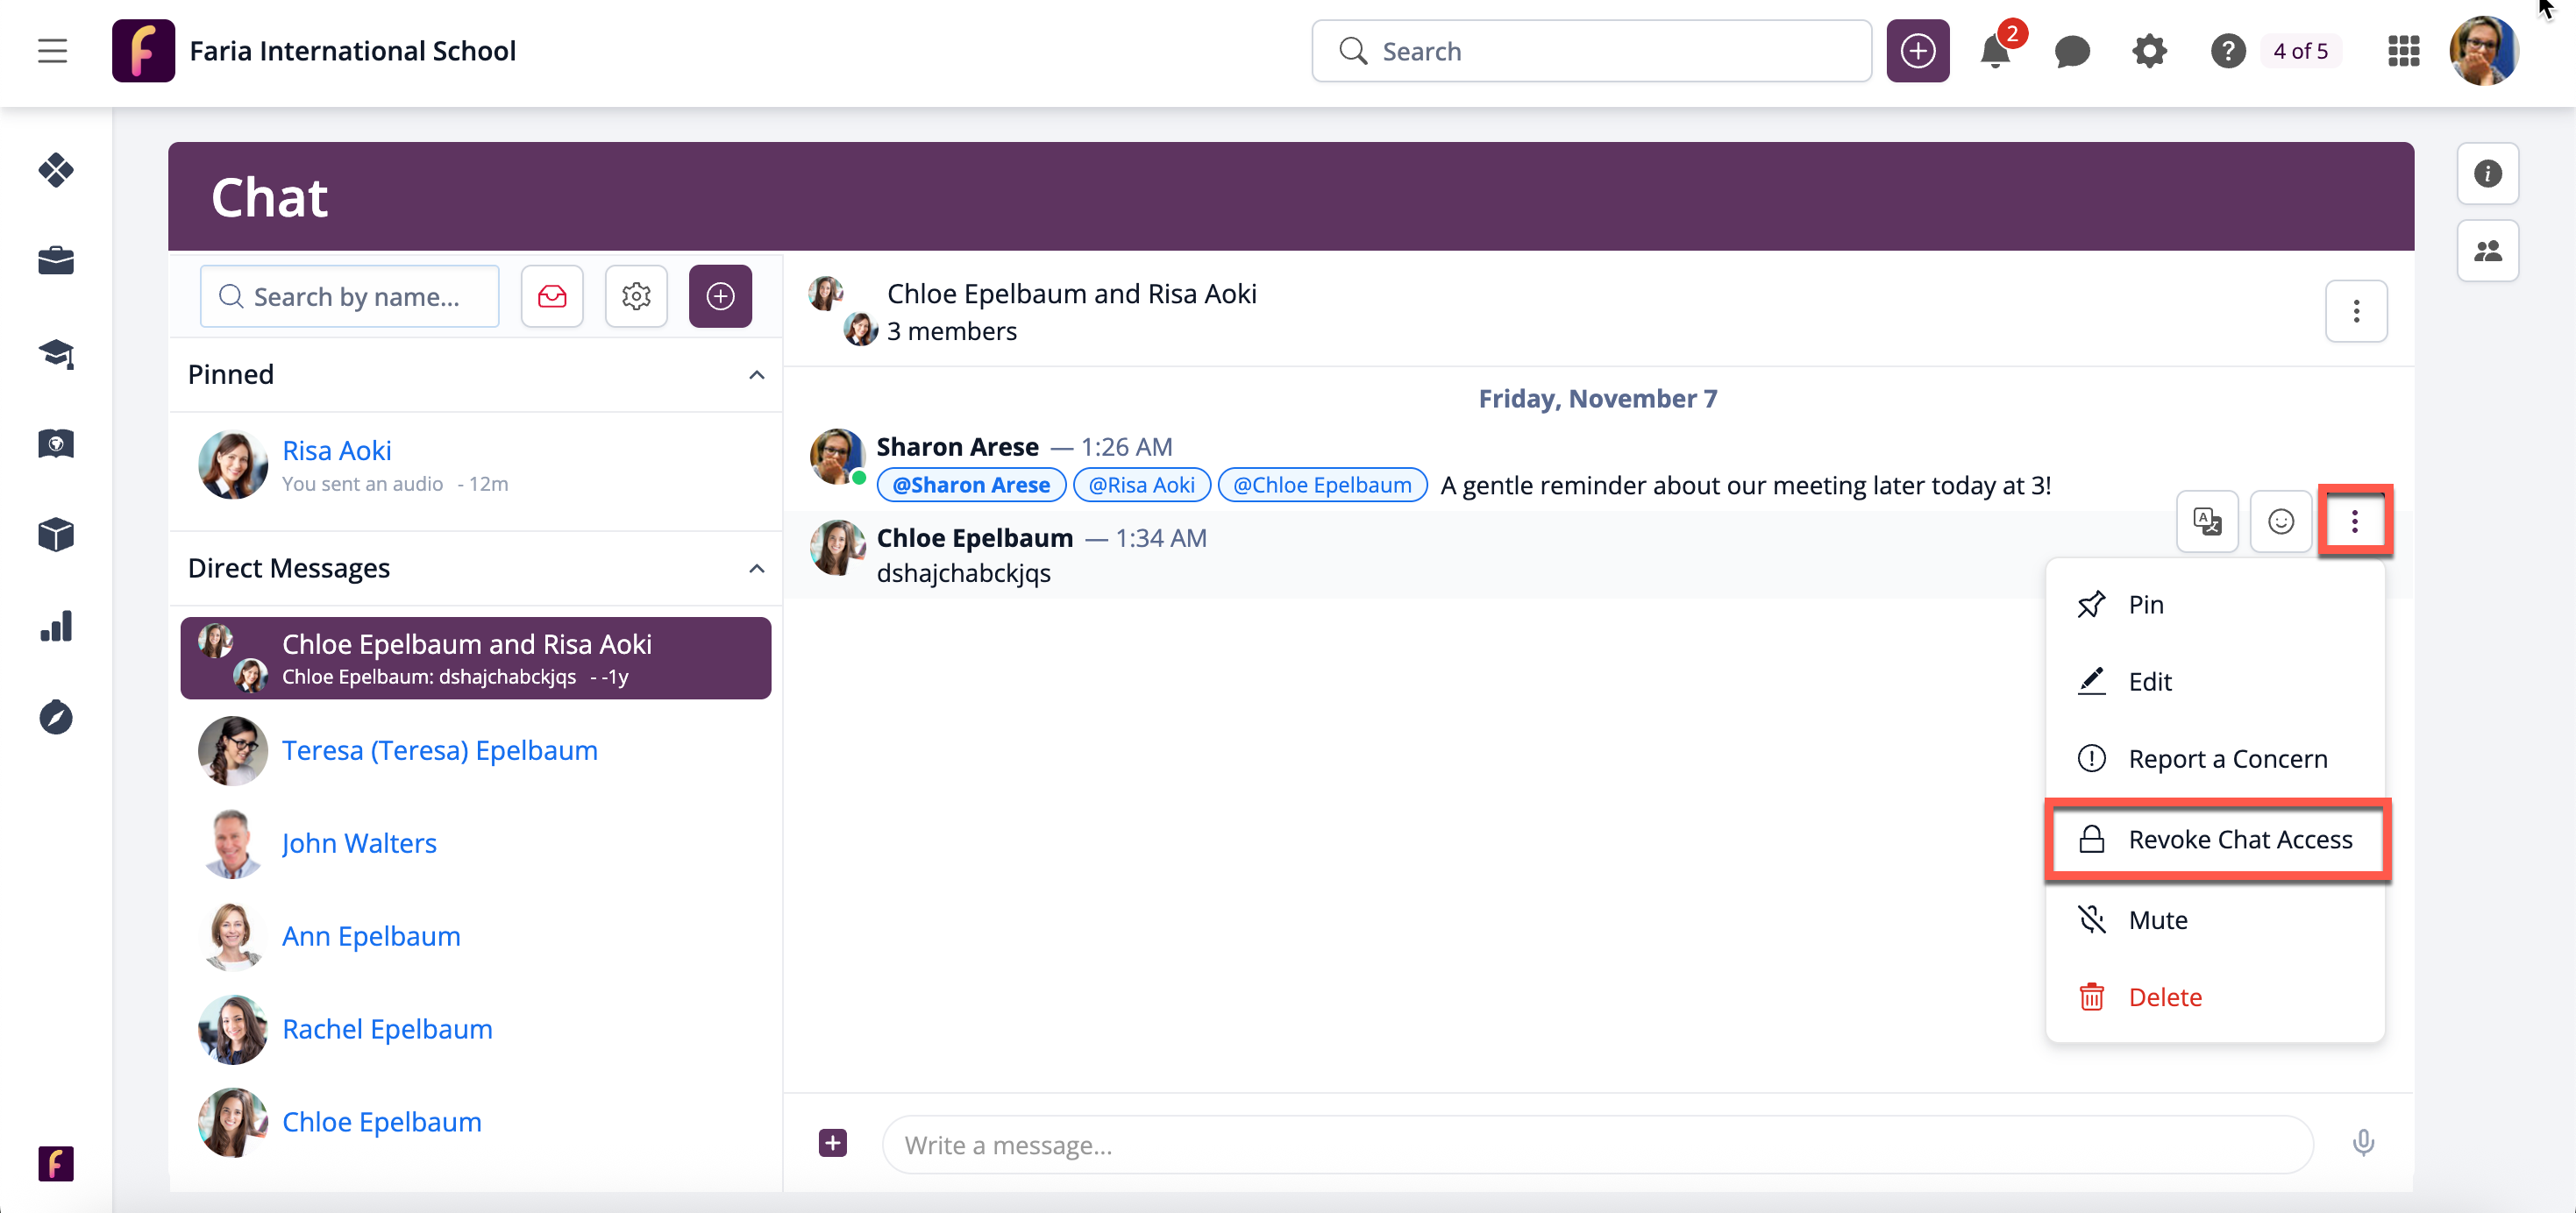Start a new chat with plus button

point(720,296)
